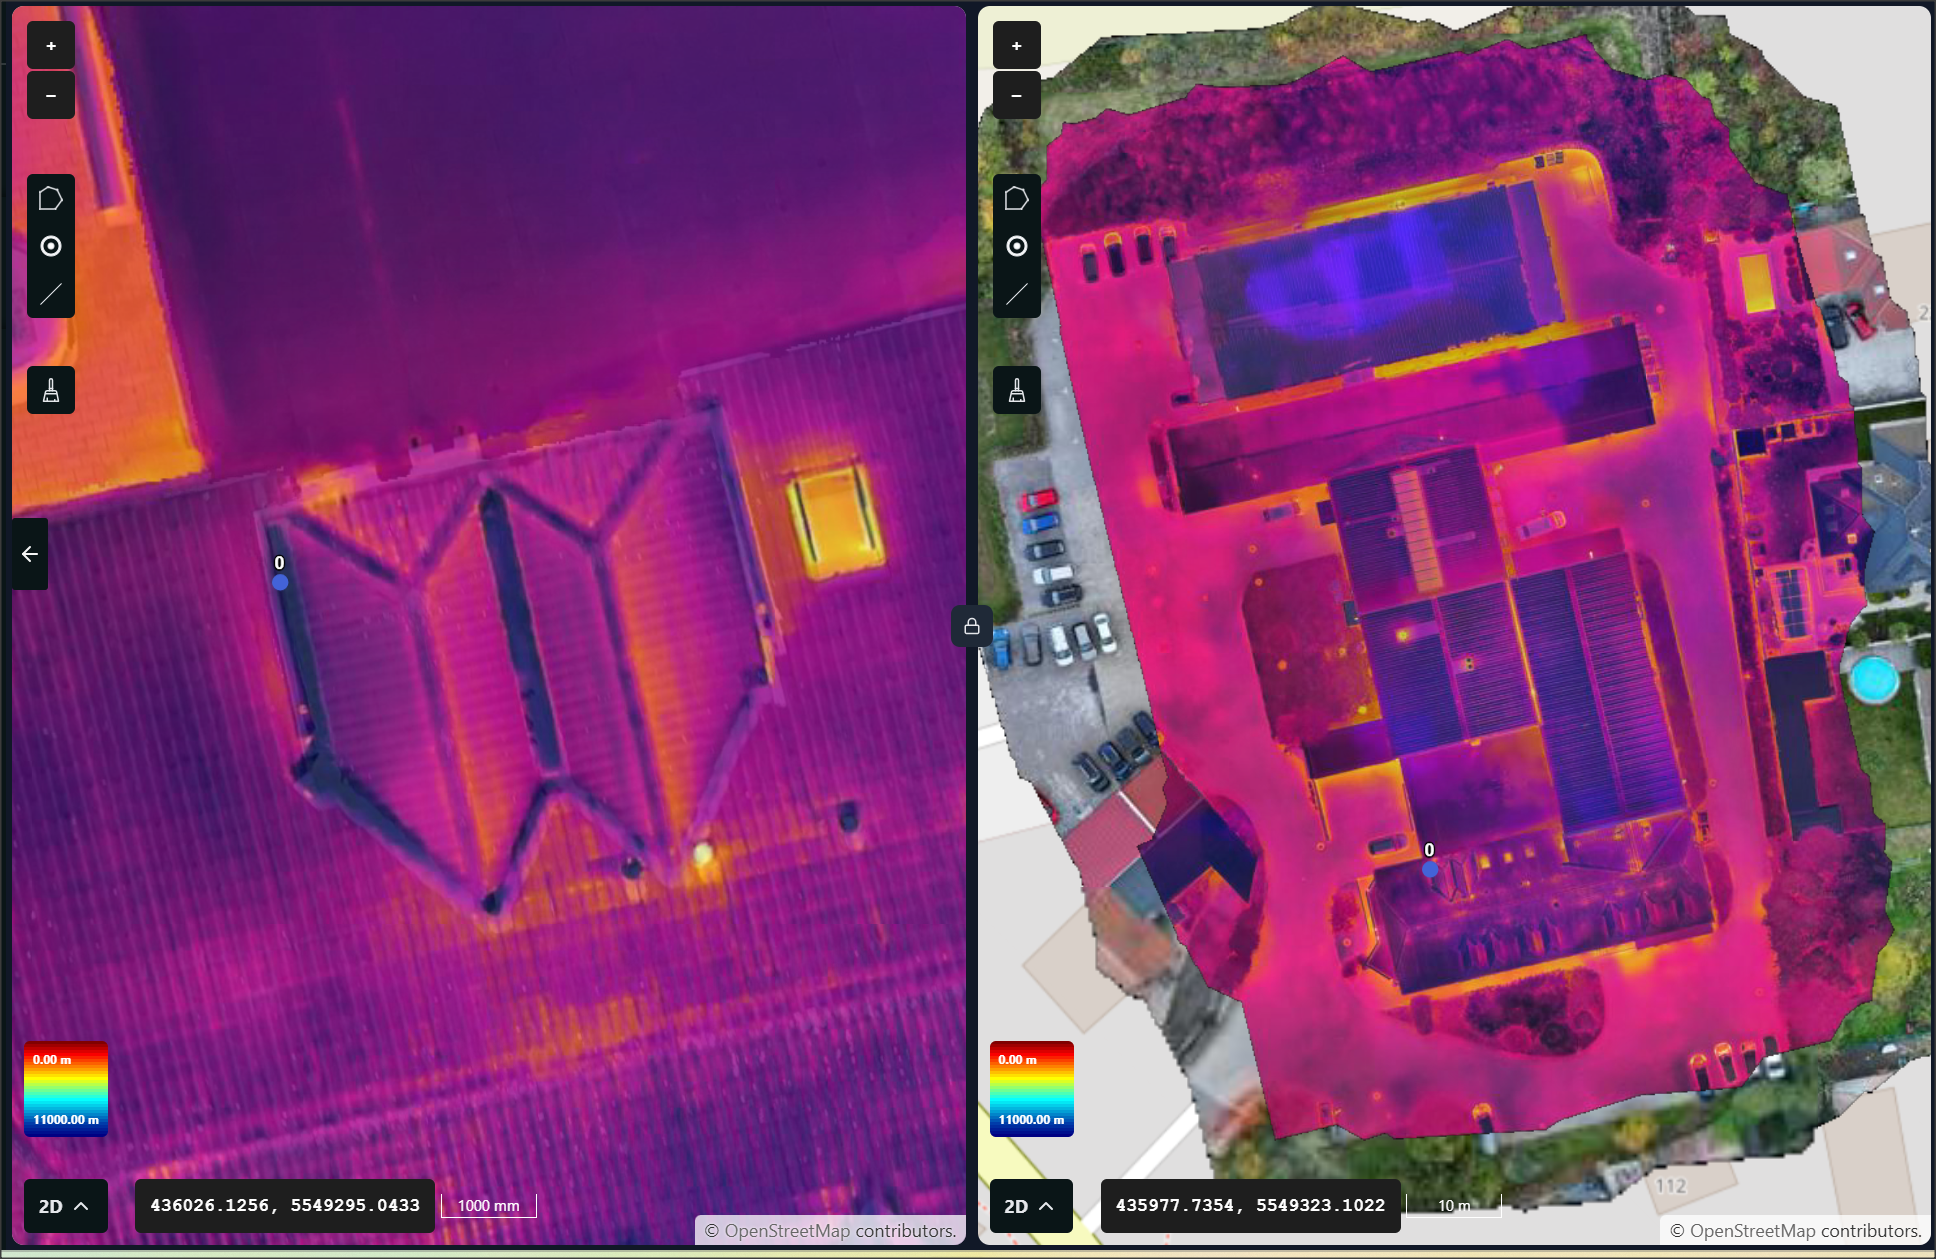Zoom in on the right map
This screenshot has width=1936, height=1259.
coord(1017,46)
